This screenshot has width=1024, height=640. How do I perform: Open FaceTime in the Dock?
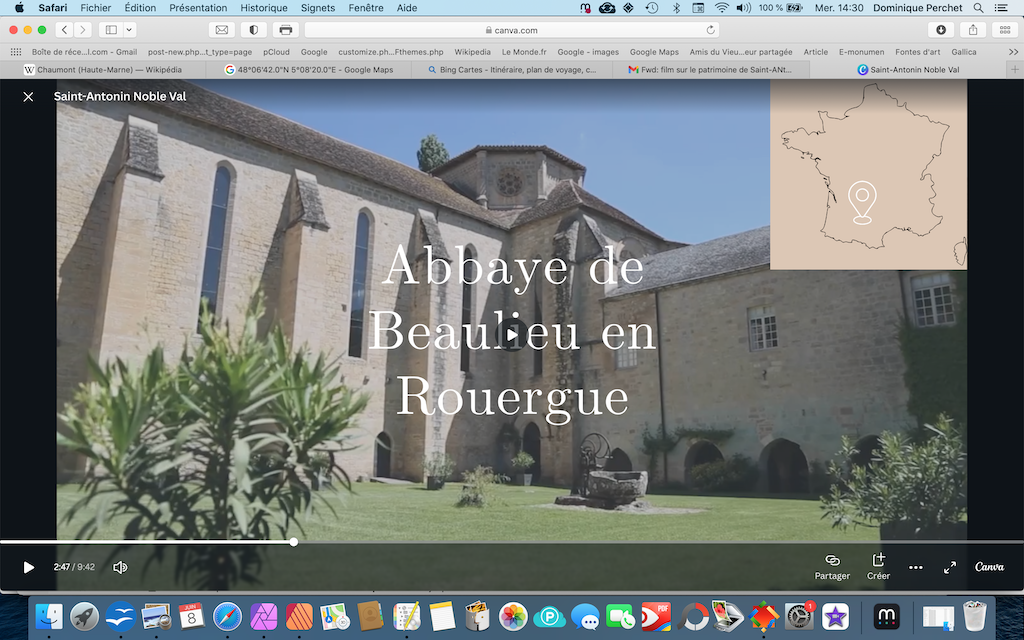pos(620,616)
